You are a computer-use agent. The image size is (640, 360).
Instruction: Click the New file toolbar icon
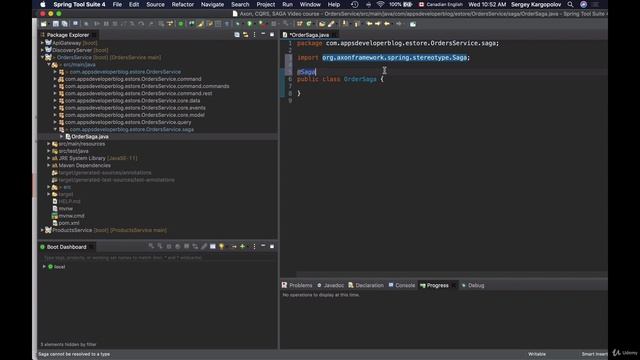[x=44, y=24]
